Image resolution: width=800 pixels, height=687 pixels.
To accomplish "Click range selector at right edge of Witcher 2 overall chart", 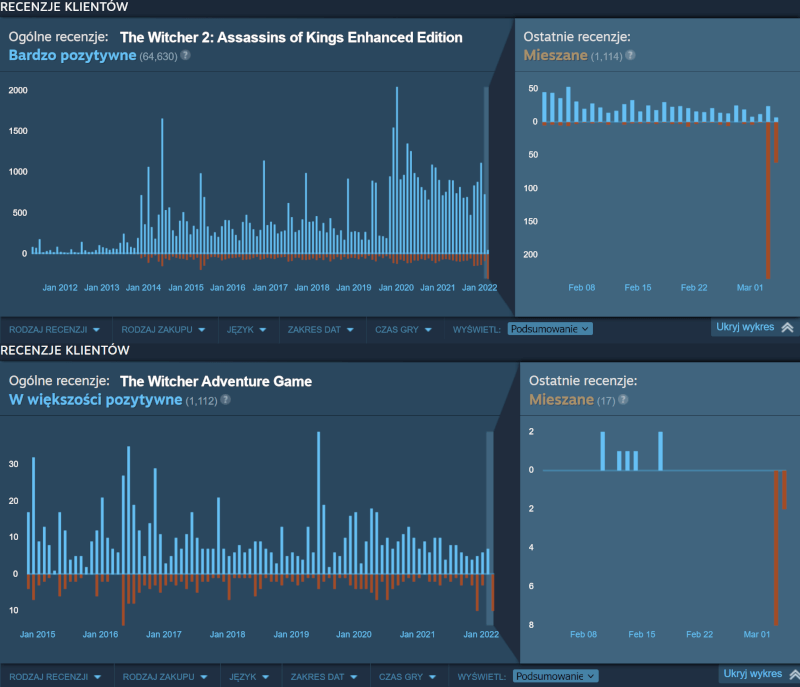I will (487, 170).
